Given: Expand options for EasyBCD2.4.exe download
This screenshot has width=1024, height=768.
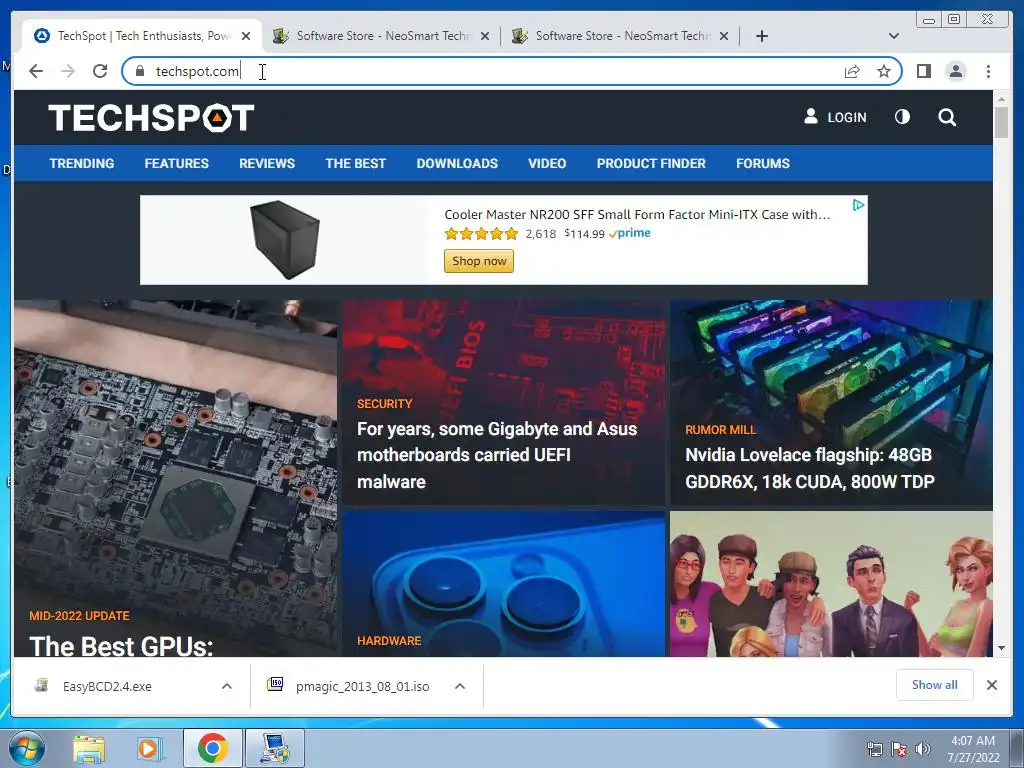Looking at the screenshot, I should click(227, 686).
